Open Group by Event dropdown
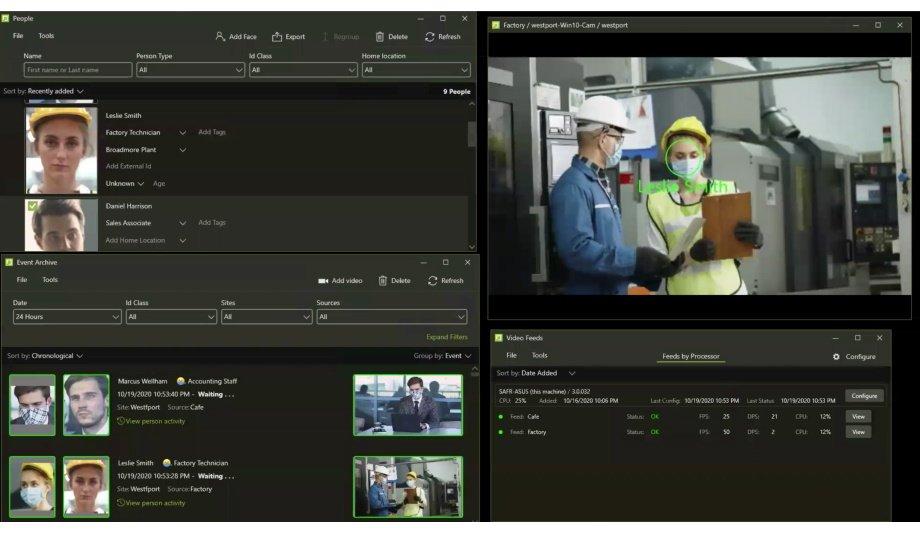Image resolution: width=920 pixels, height=533 pixels. (x=458, y=356)
